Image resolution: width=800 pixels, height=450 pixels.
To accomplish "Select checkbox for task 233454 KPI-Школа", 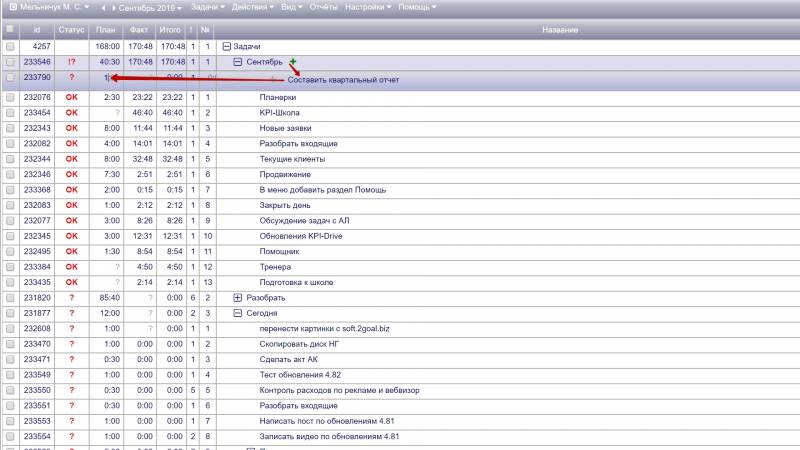I will [10, 113].
